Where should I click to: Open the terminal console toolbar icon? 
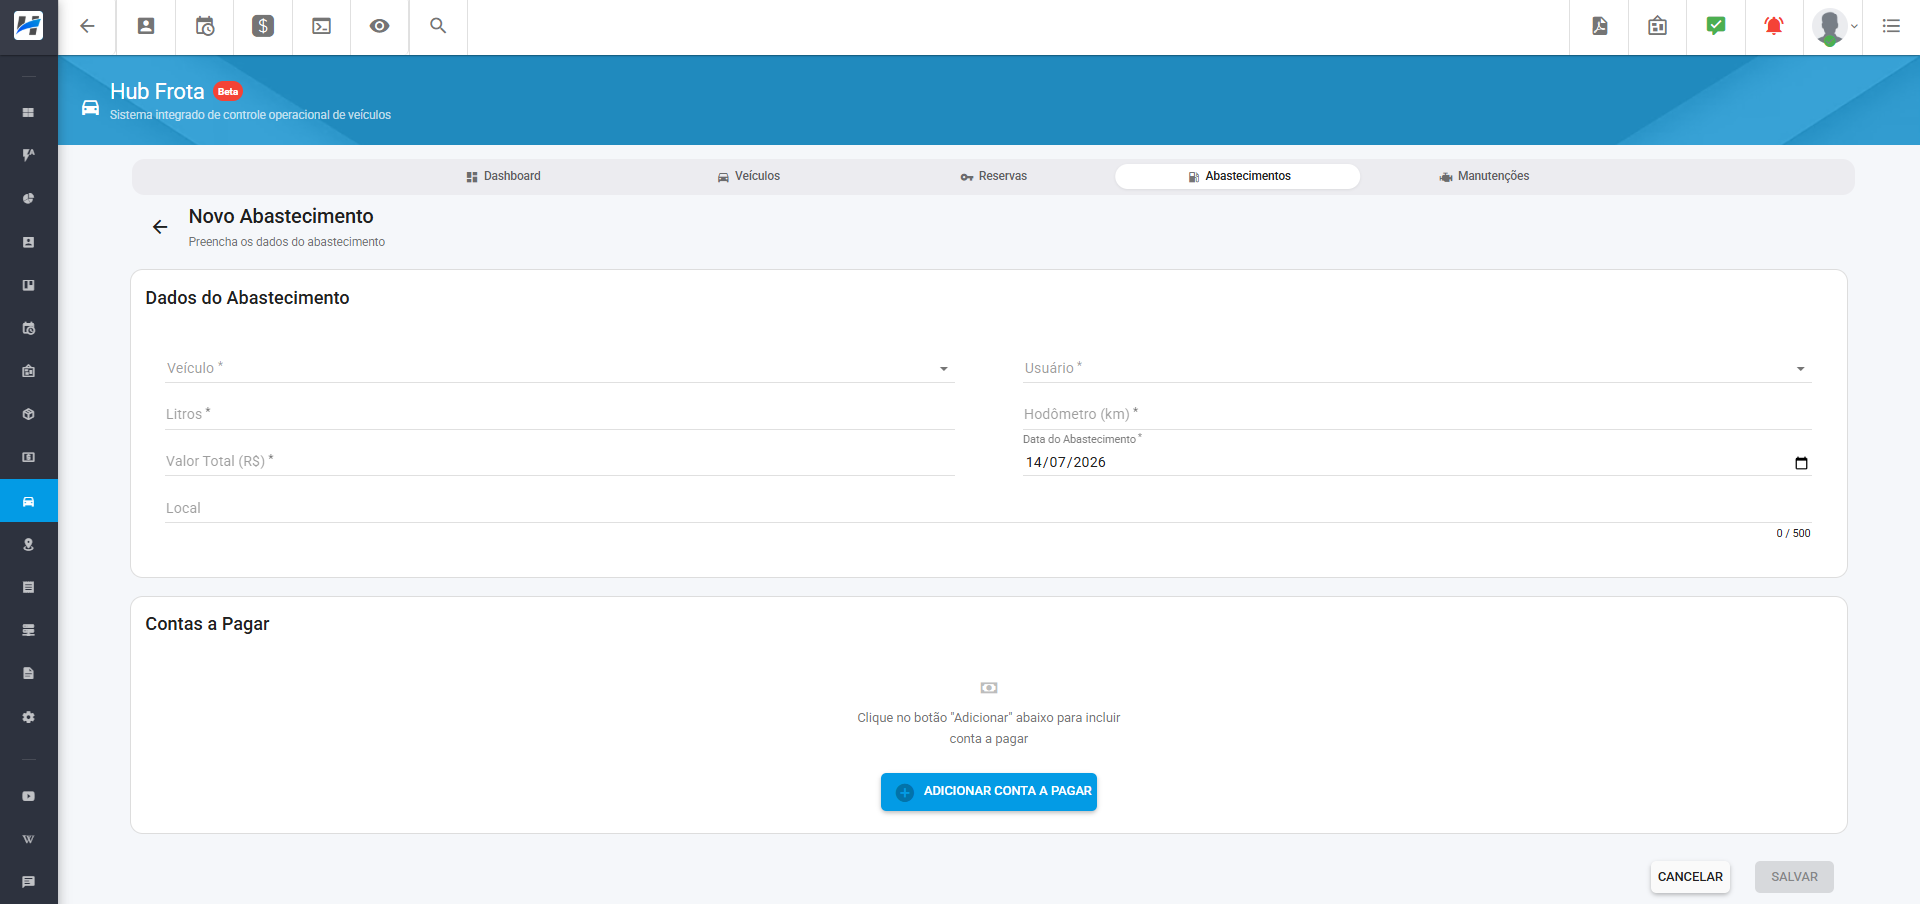pyautogui.click(x=322, y=26)
